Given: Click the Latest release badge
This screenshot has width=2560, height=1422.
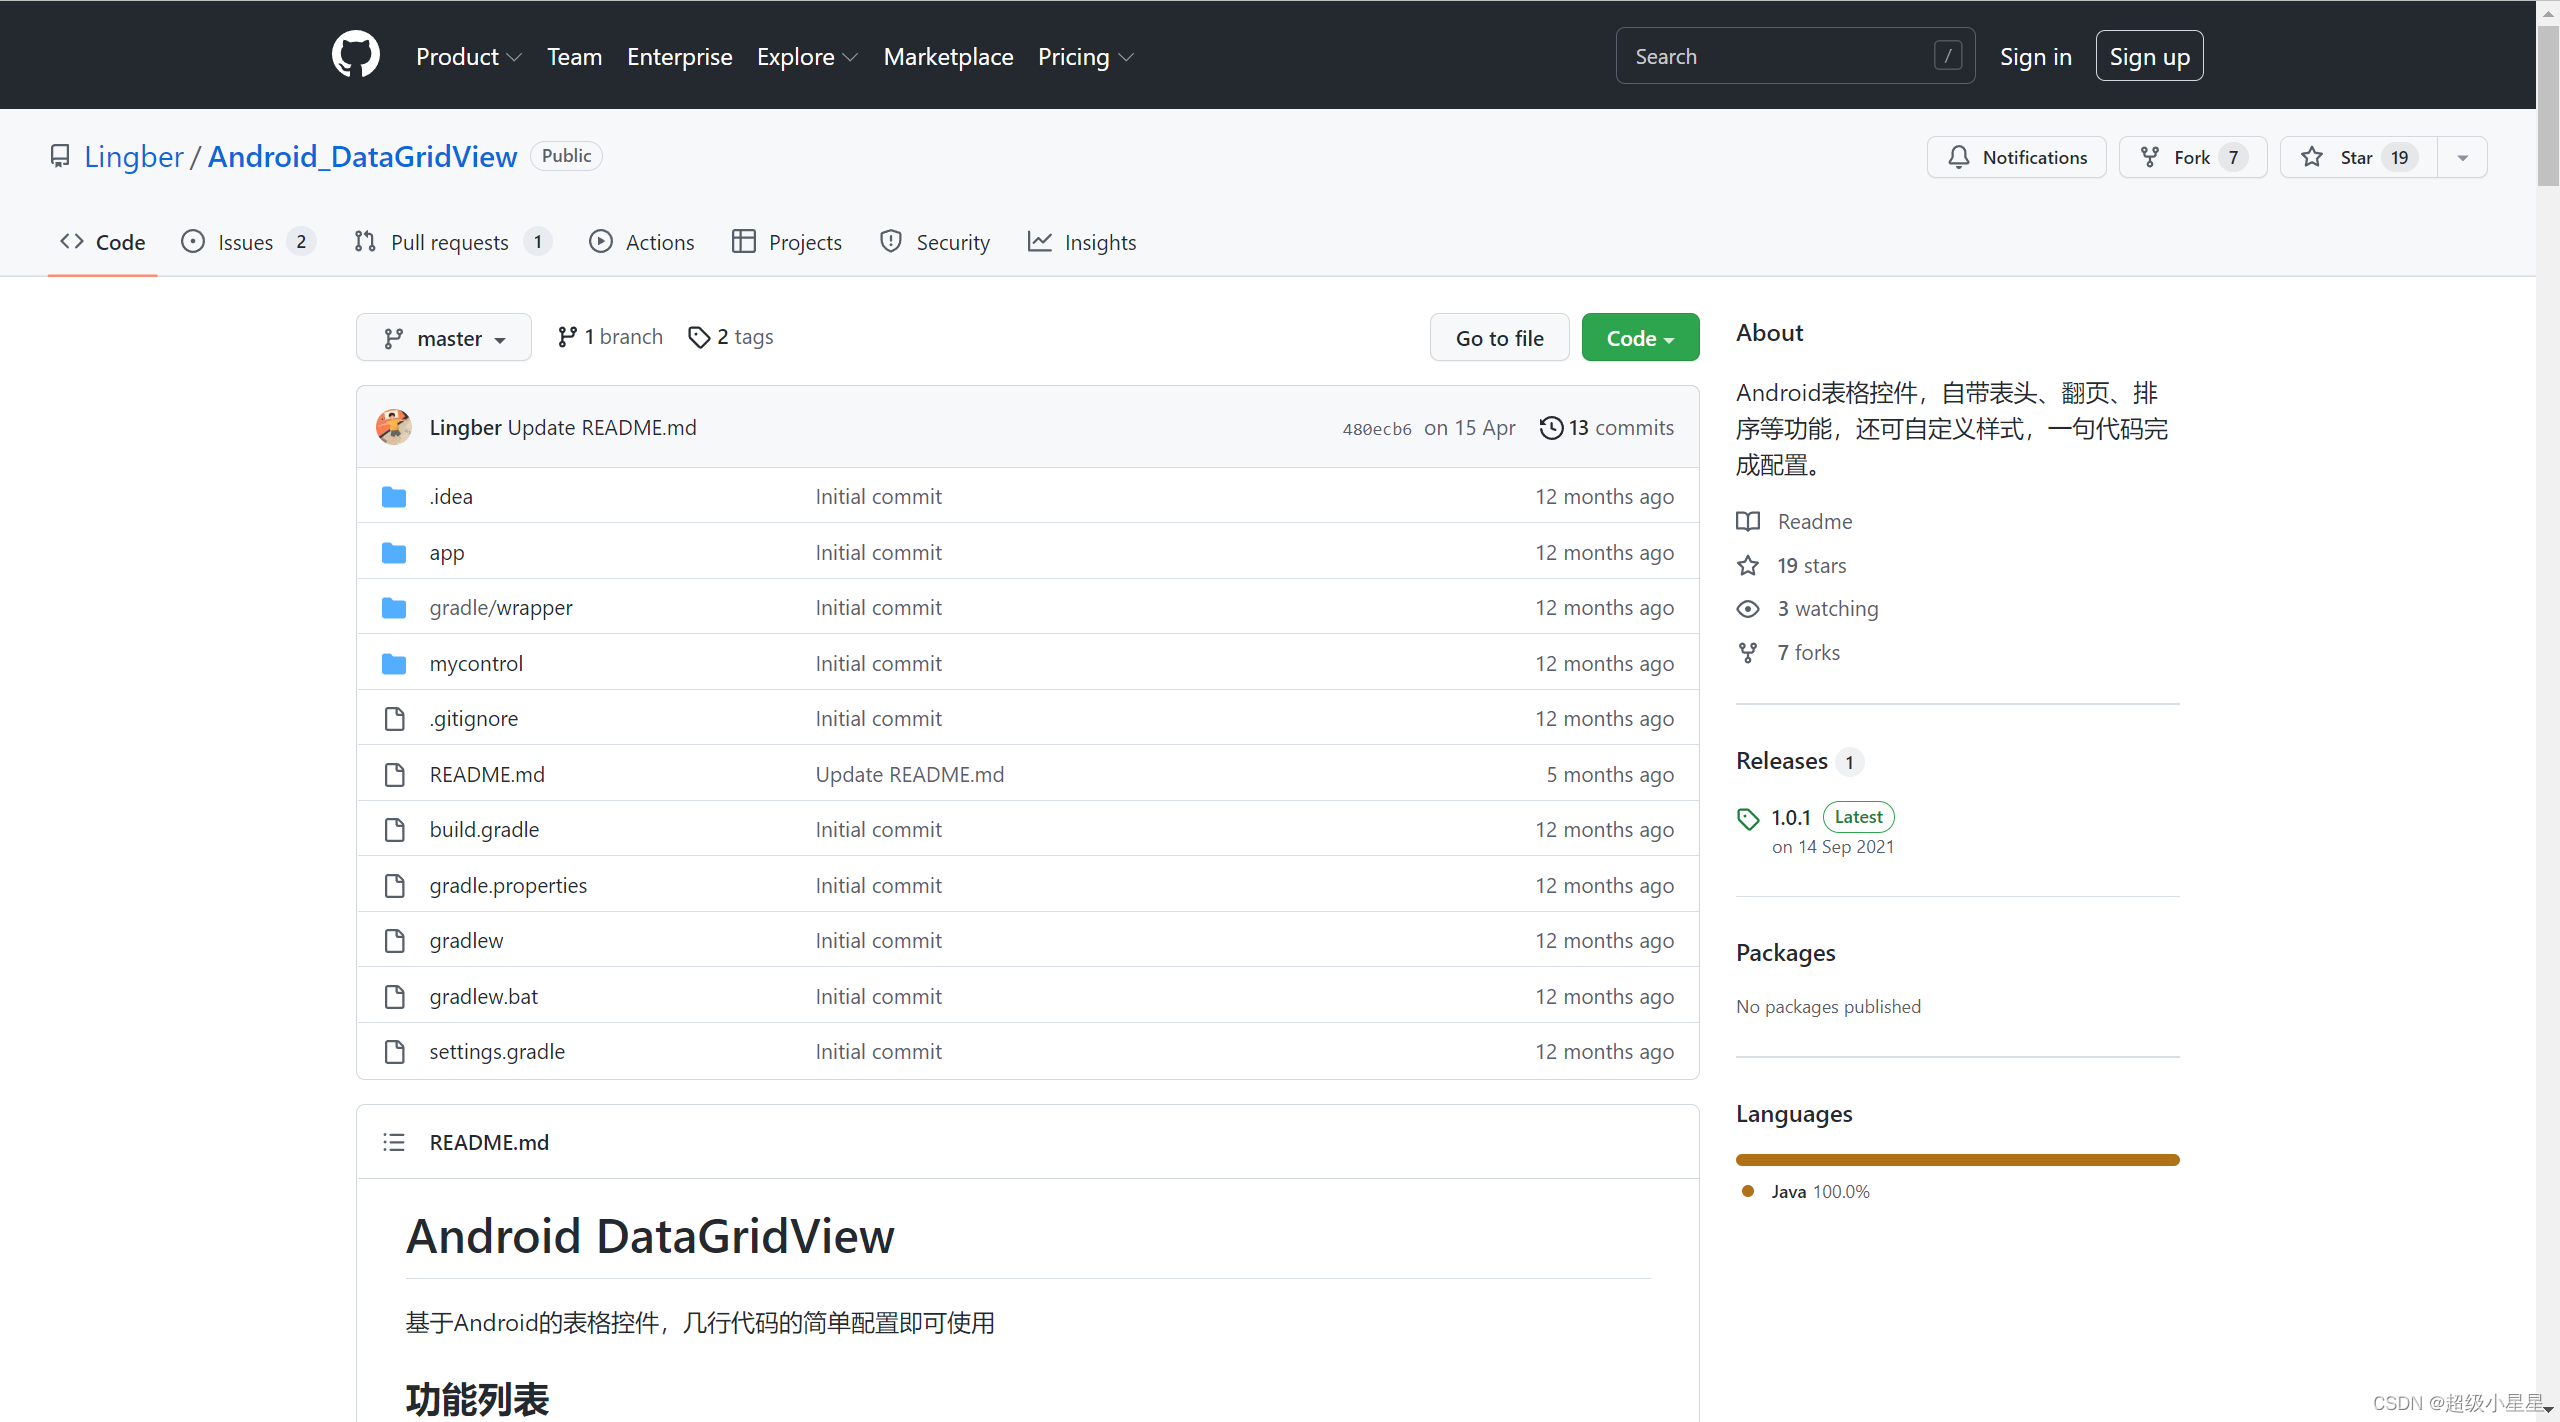Looking at the screenshot, I should point(1858,817).
